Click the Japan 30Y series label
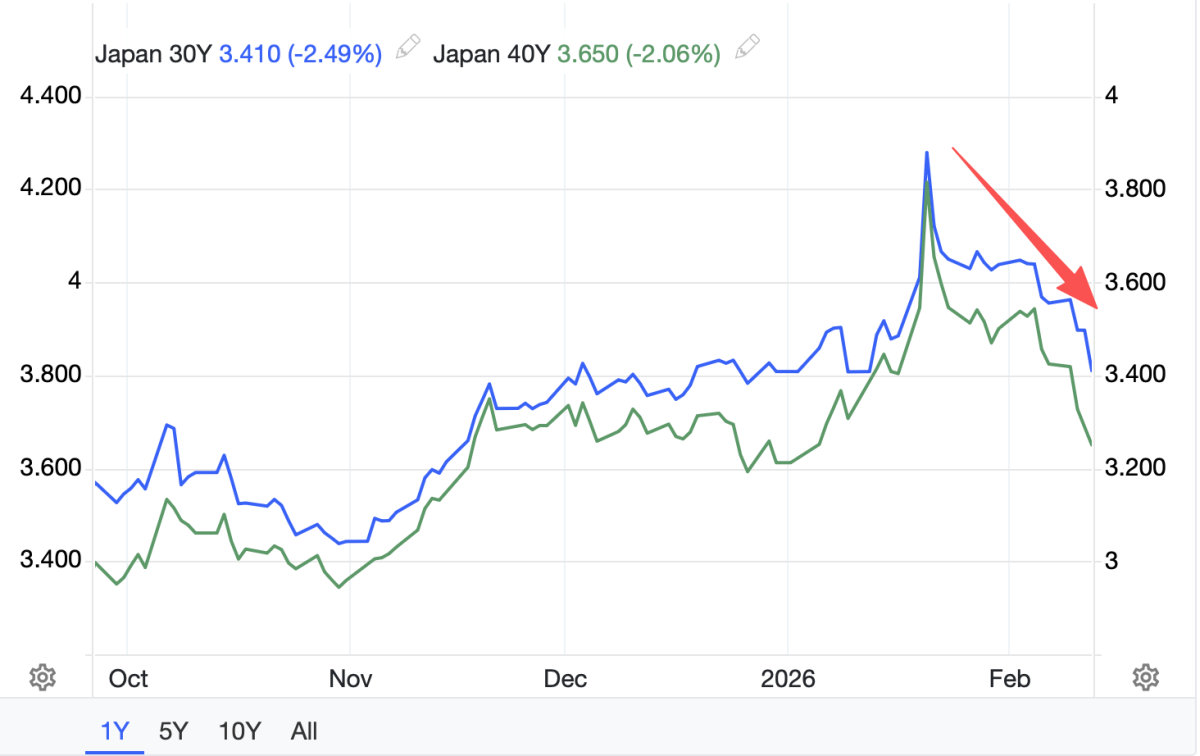 pos(153,54)
